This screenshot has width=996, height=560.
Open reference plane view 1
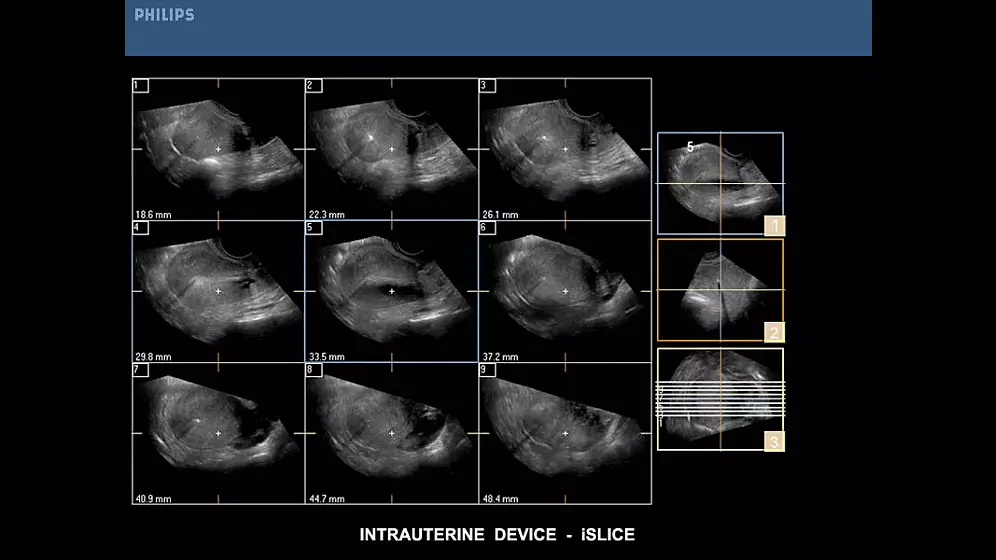click(720, 183)
